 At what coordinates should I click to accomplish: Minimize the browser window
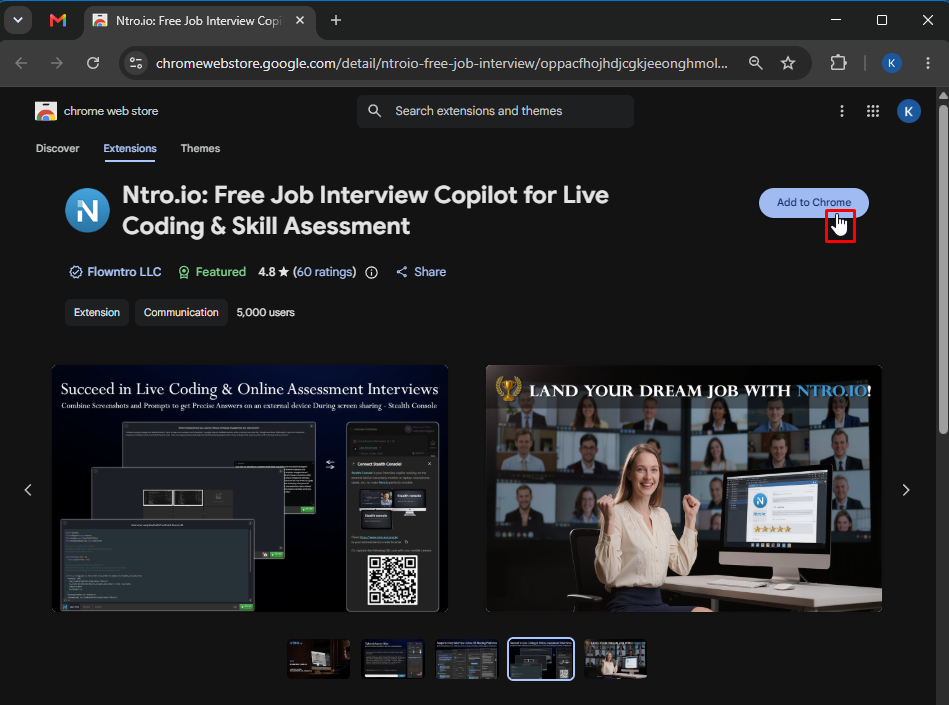click(836, 20)
